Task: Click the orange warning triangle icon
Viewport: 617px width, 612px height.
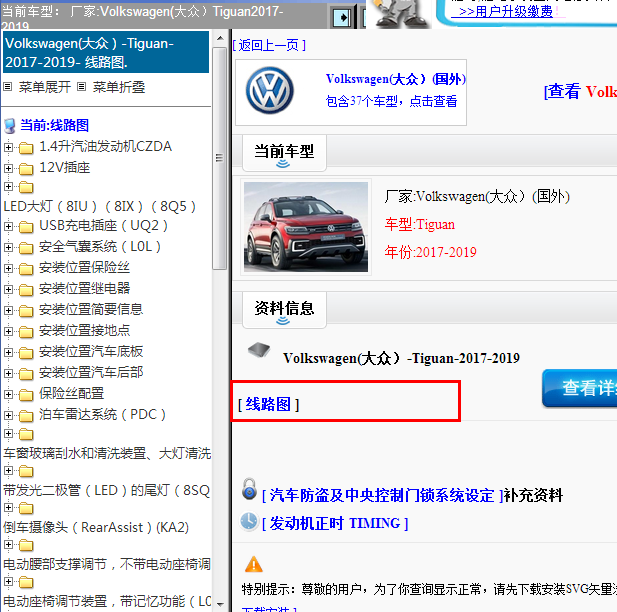Action: point(254,564)
